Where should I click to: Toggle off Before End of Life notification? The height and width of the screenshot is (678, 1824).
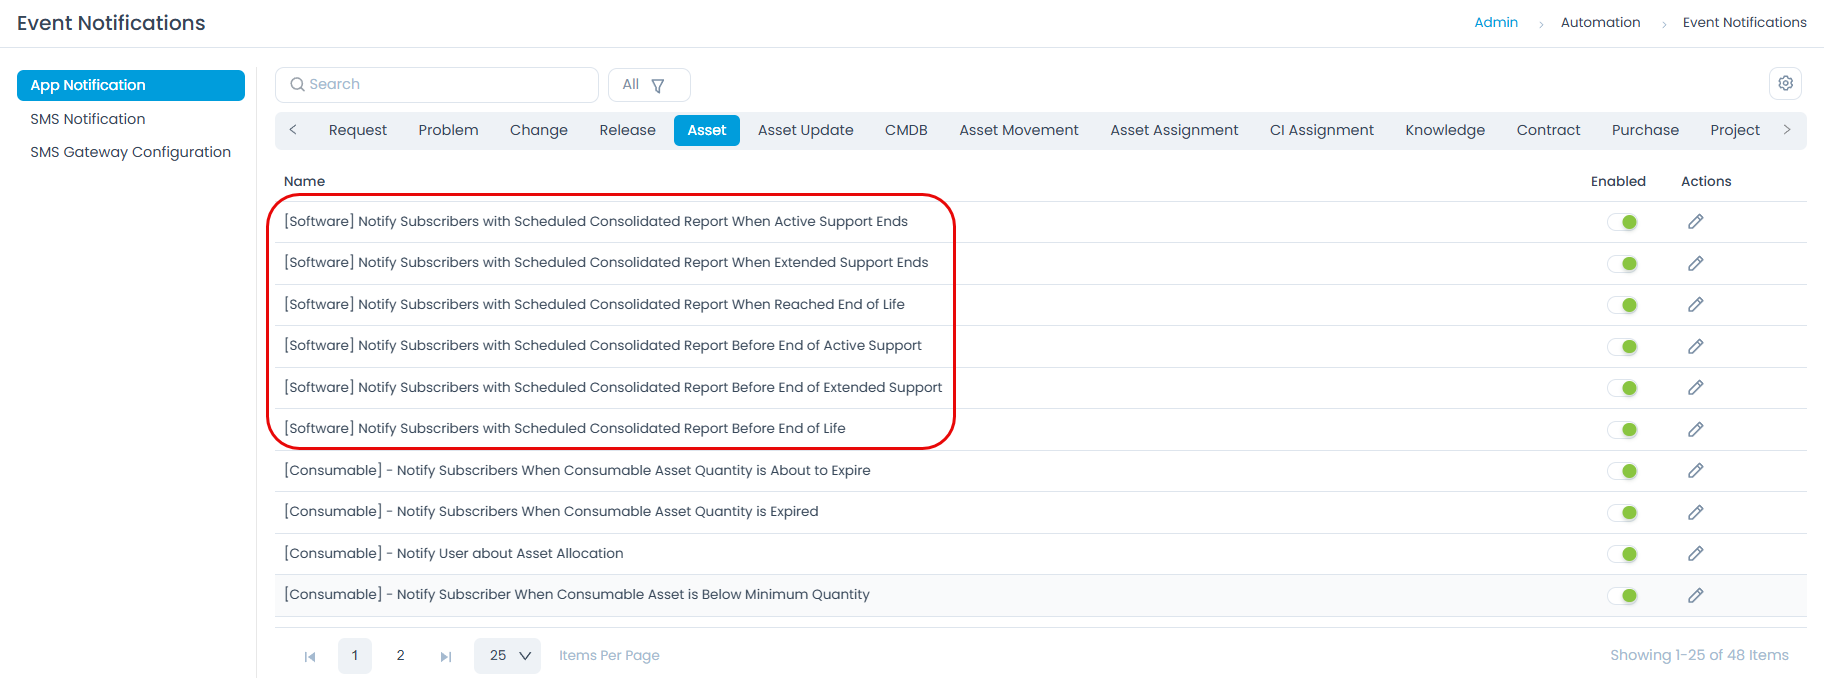1622,430
